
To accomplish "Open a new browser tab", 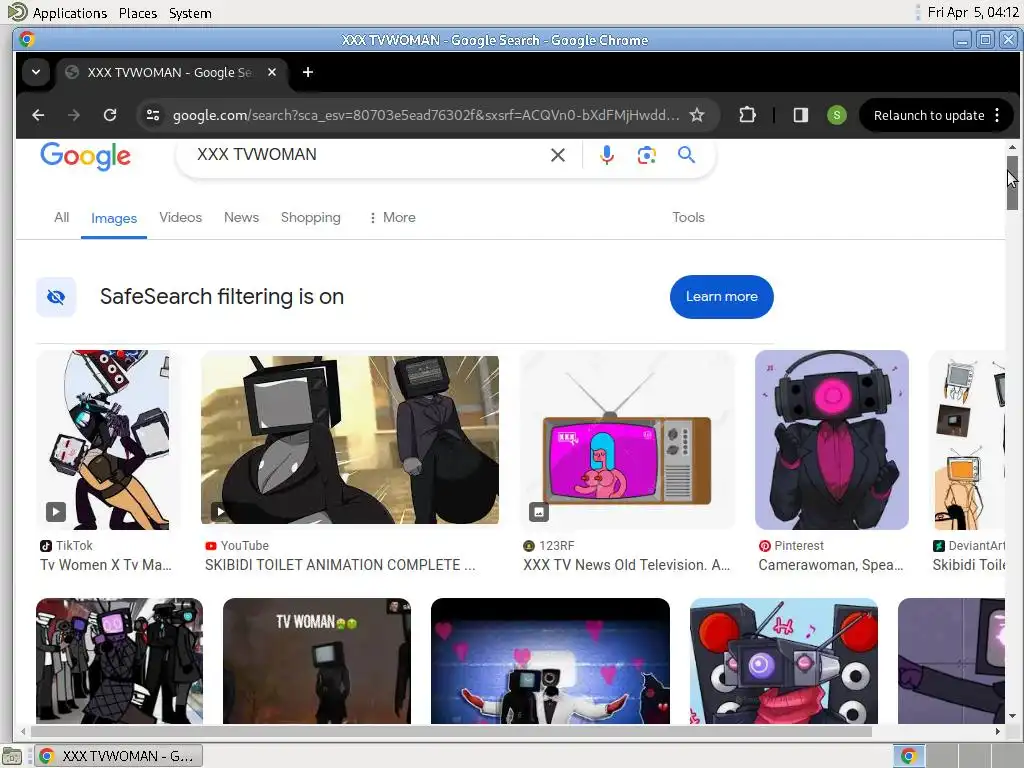I will coord(308,72).
